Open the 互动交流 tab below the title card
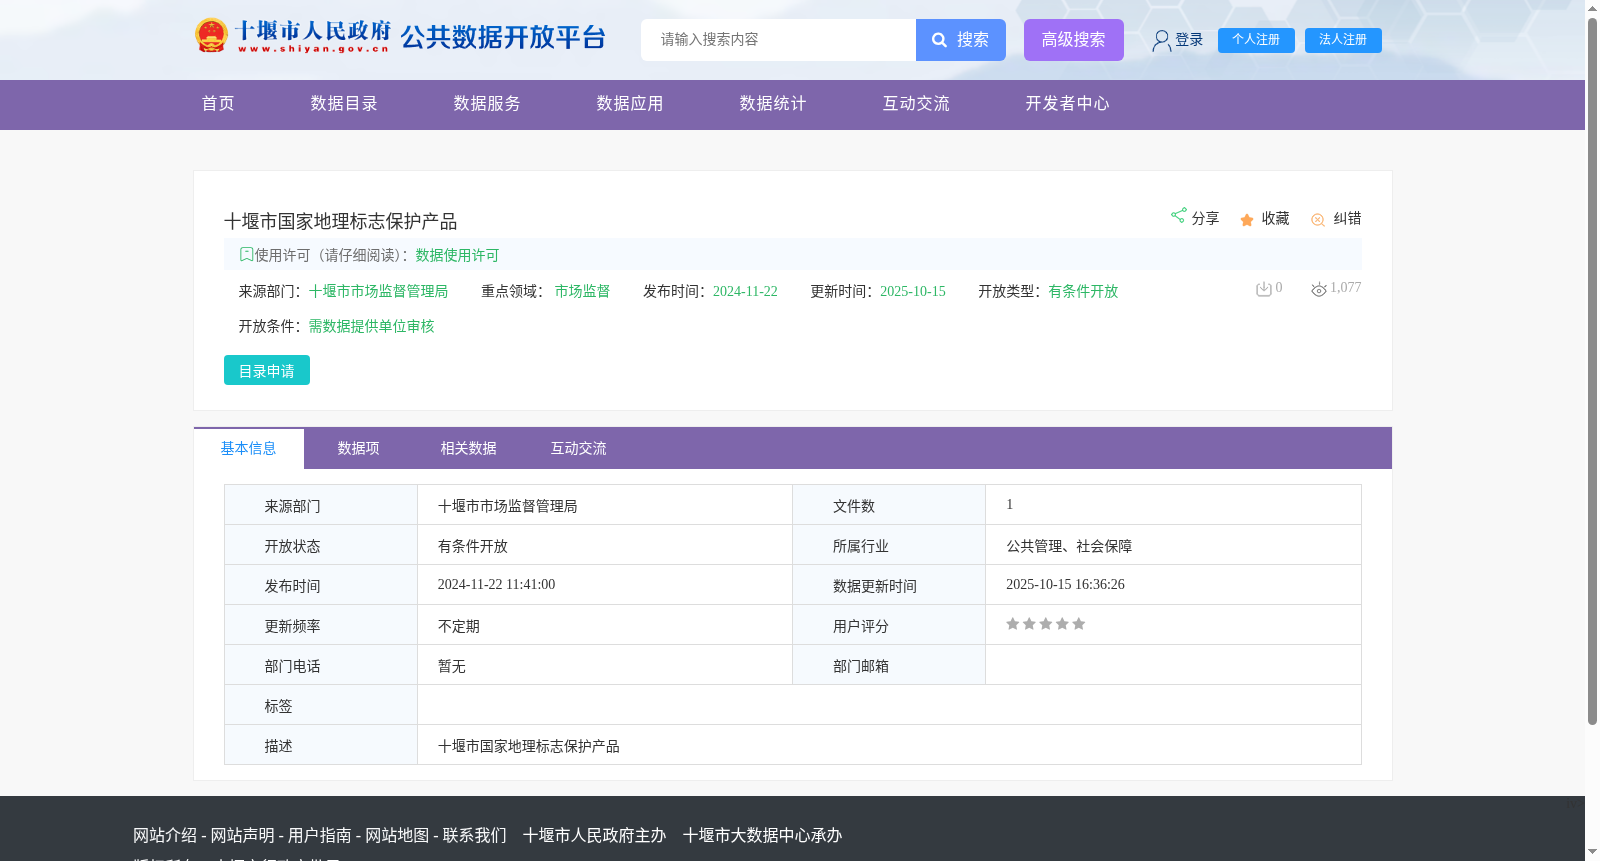This screenshot has height=861, width=1600. pos(579,449)
